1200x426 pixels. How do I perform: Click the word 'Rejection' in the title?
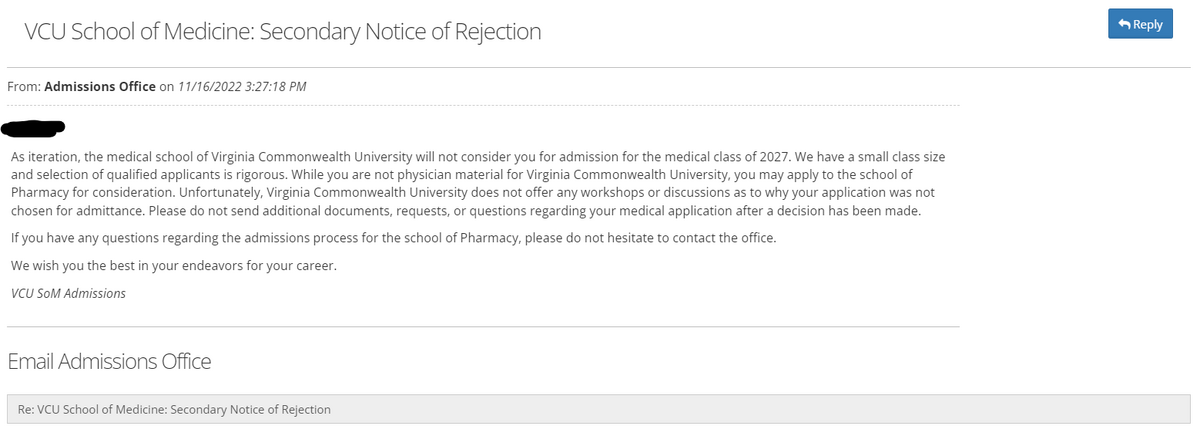coord(500,32)
